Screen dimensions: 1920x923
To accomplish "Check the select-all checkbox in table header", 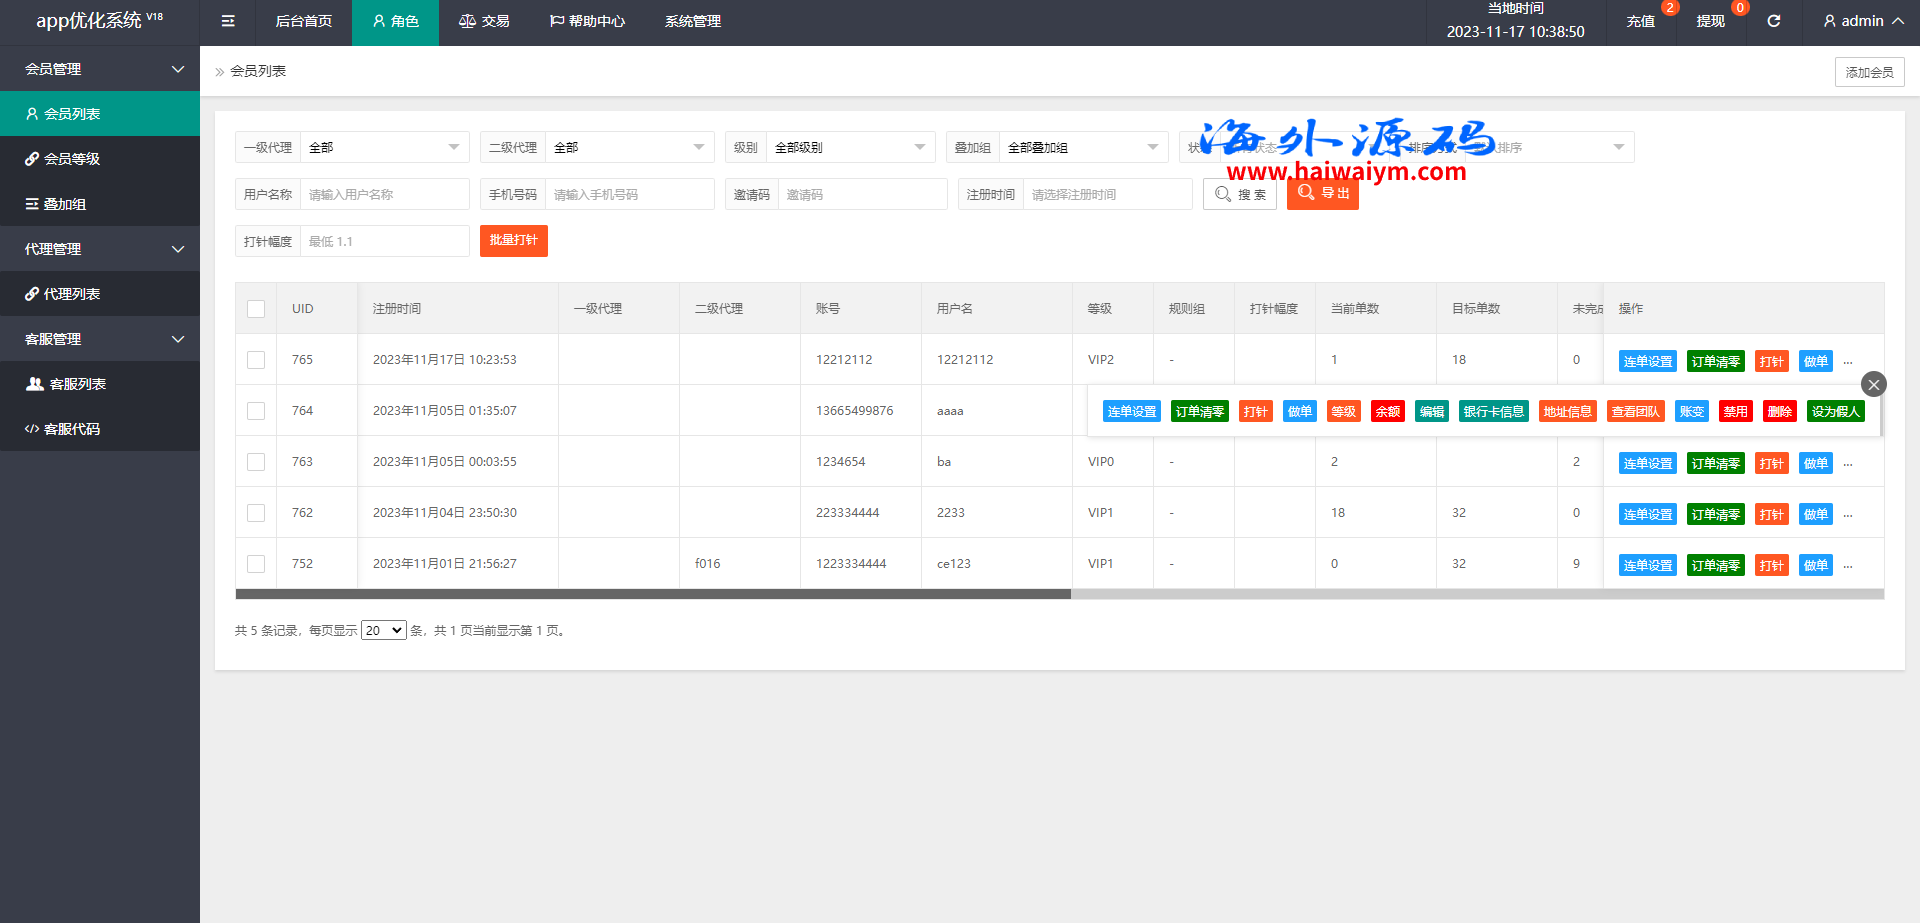I will point(256,309).
